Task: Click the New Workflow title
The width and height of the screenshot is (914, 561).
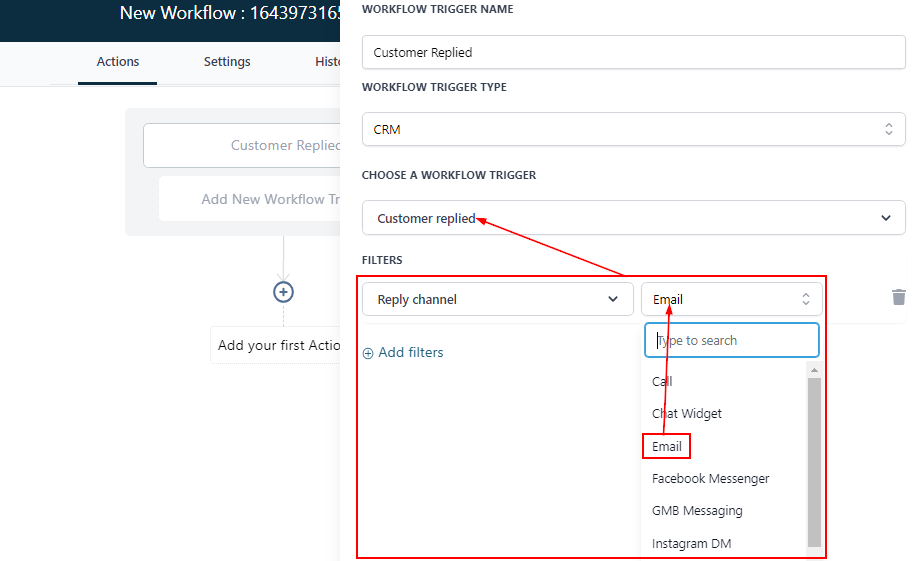Action: [x=230, y=13]
